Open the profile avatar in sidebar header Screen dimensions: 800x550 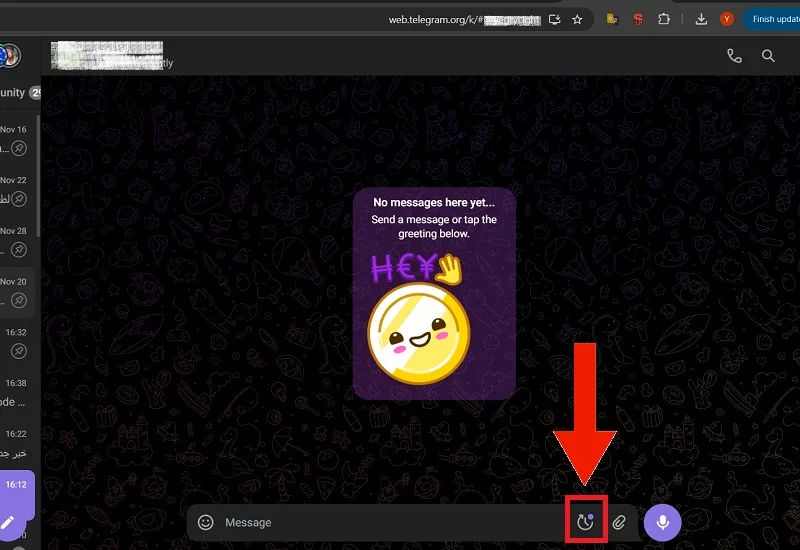pyautogui.click(x=10, y=55)
